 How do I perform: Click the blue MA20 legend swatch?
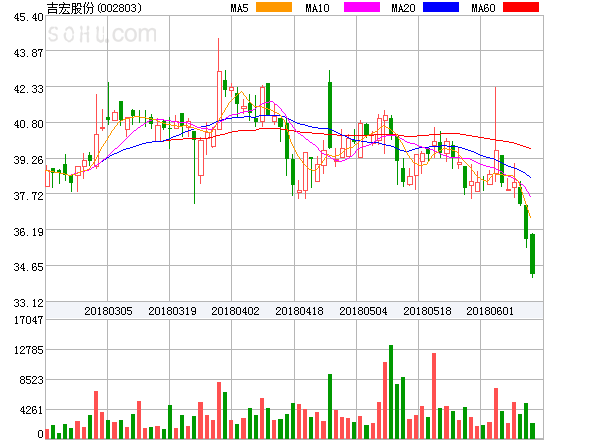coord(441,7)
